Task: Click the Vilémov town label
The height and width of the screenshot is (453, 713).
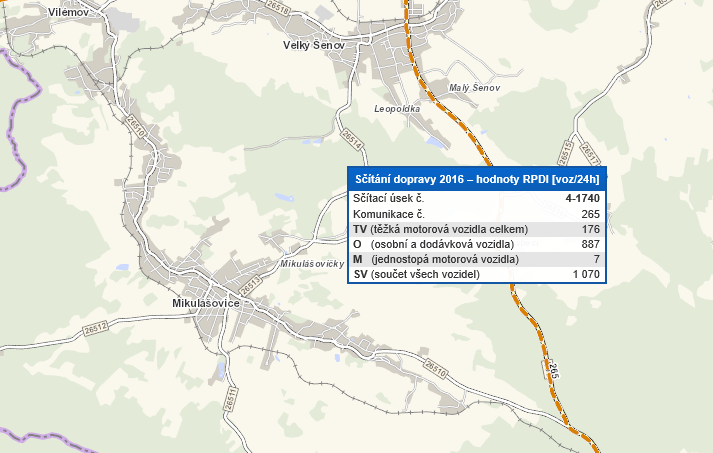Action: coord(68,12)
